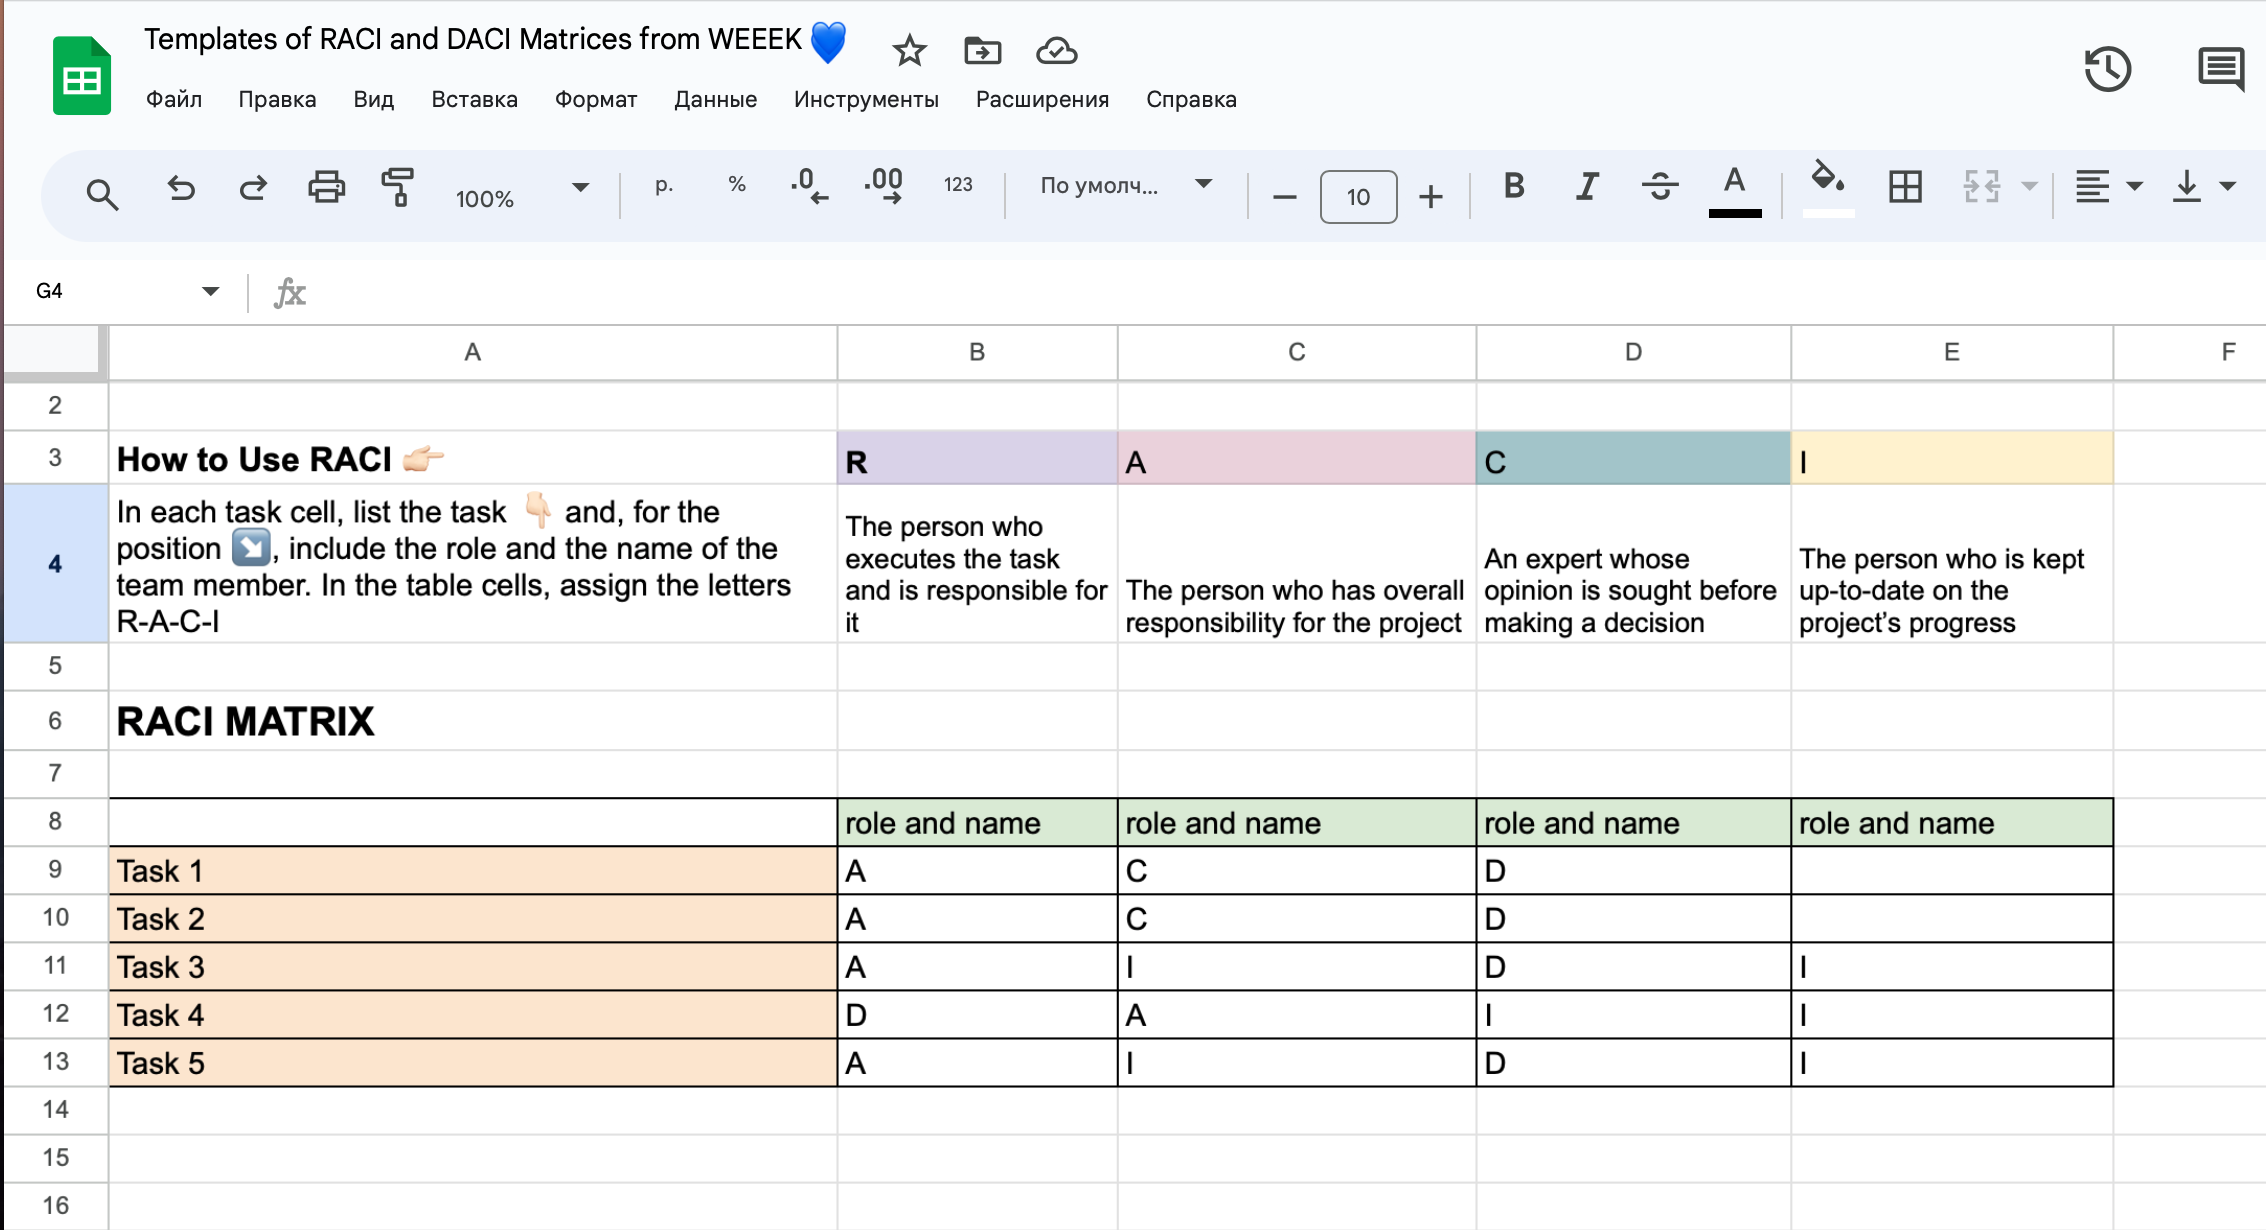The image size is (2266, 1230).
Task: Click the currency format р. button
Action: (x=664, y=185)
